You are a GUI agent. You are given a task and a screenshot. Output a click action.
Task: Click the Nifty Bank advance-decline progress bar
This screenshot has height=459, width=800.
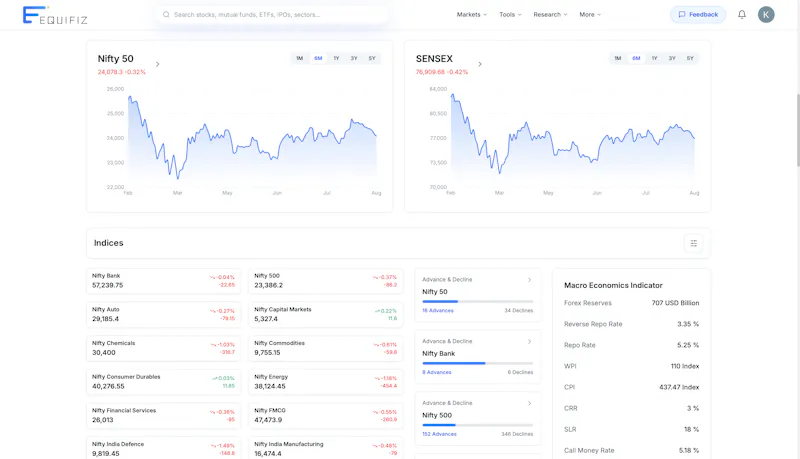(478, 363)
